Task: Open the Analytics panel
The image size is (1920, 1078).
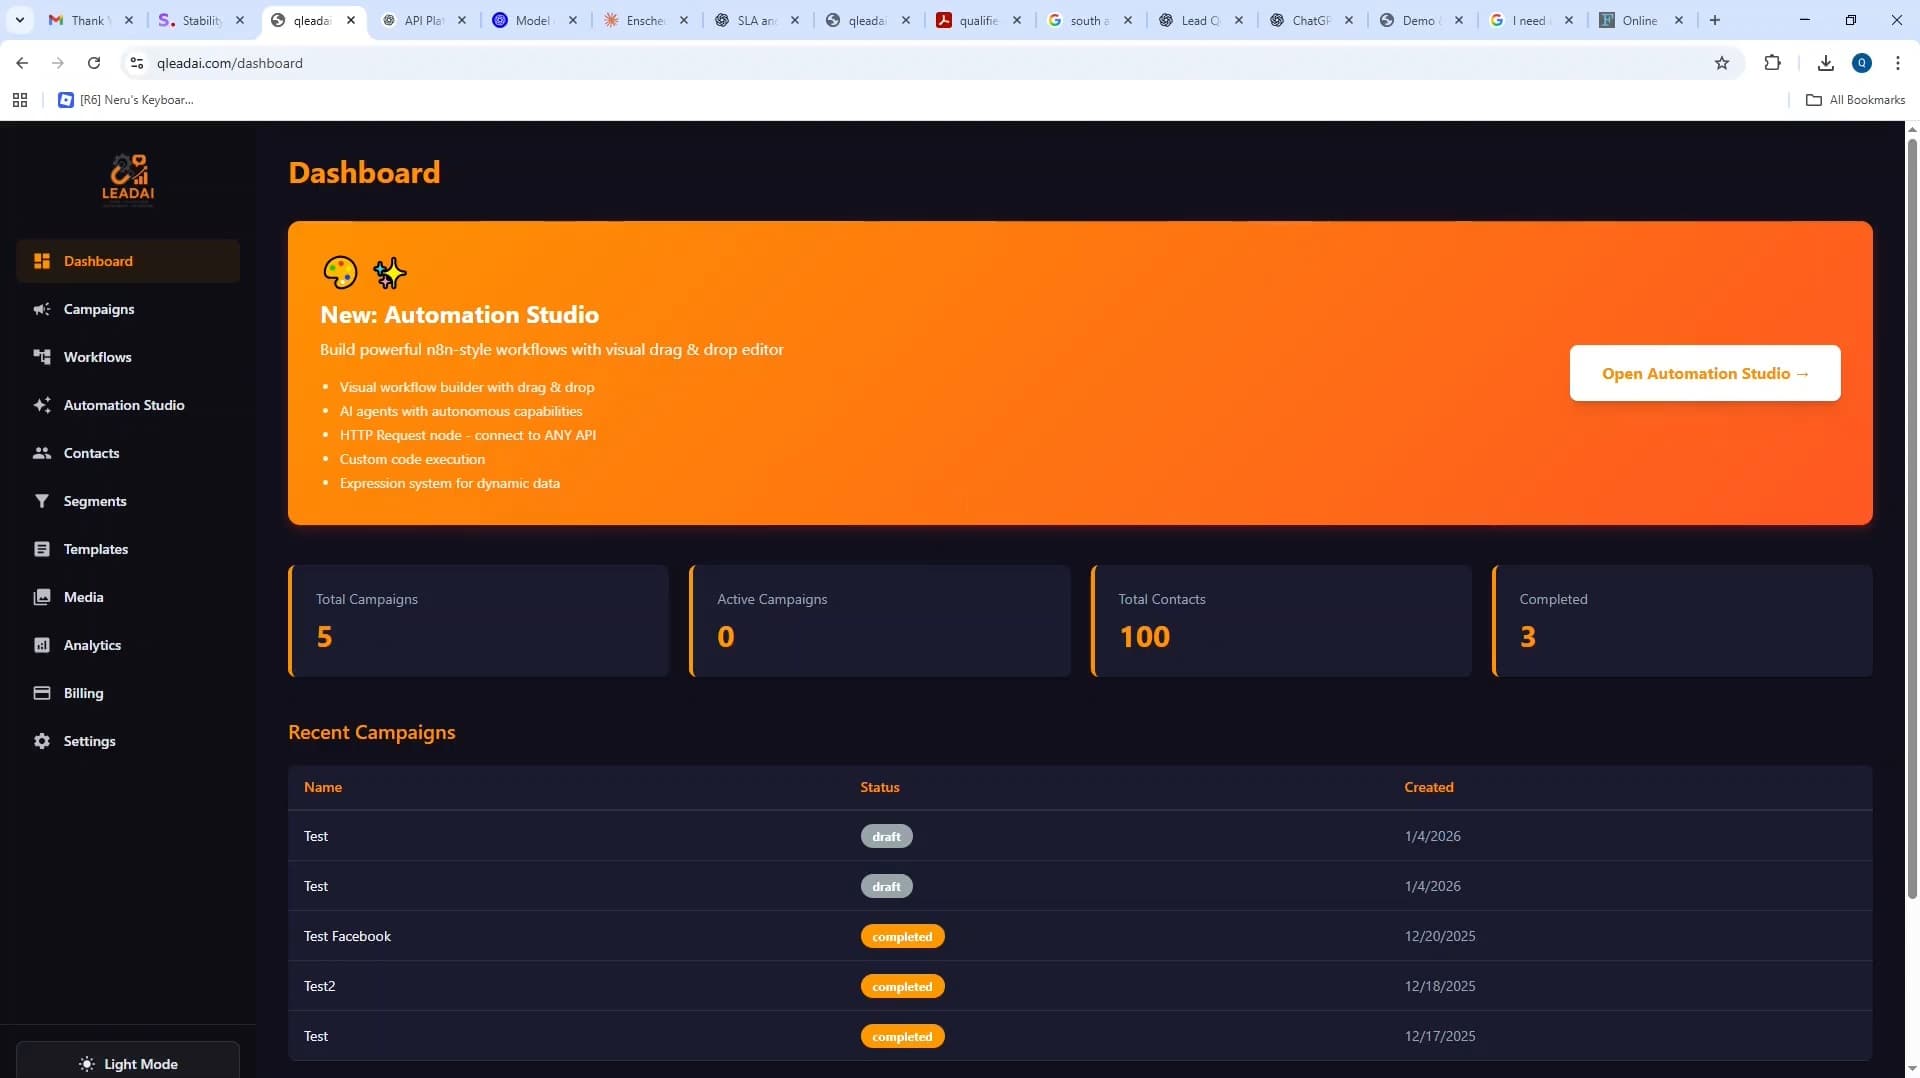Action: point(91,645)
